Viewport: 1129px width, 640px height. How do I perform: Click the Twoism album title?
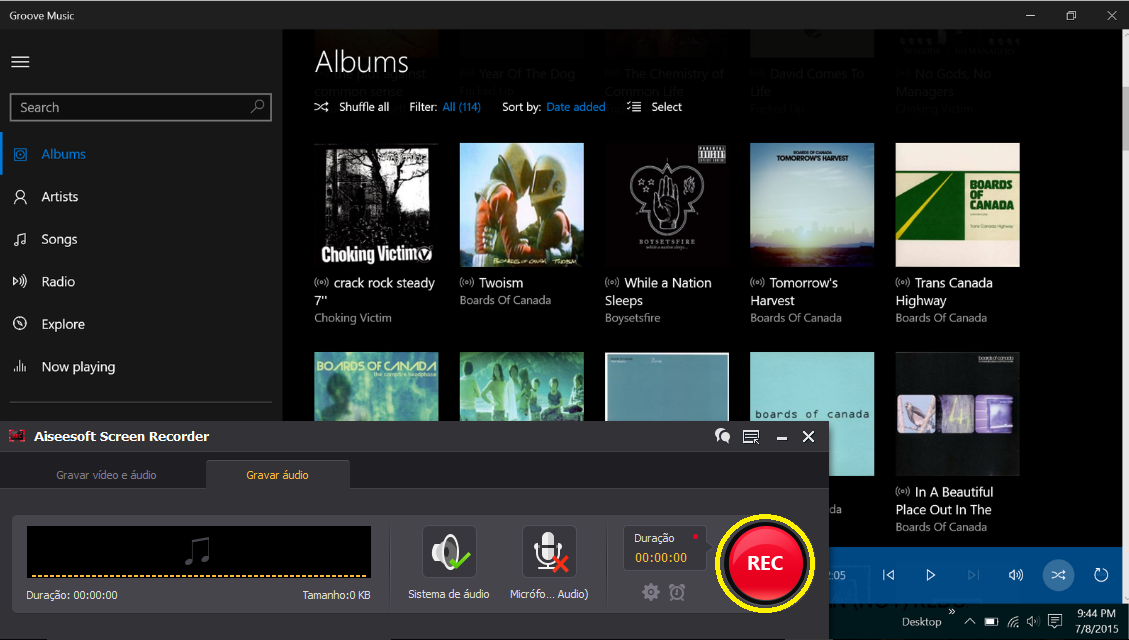(x=501, y=283)
